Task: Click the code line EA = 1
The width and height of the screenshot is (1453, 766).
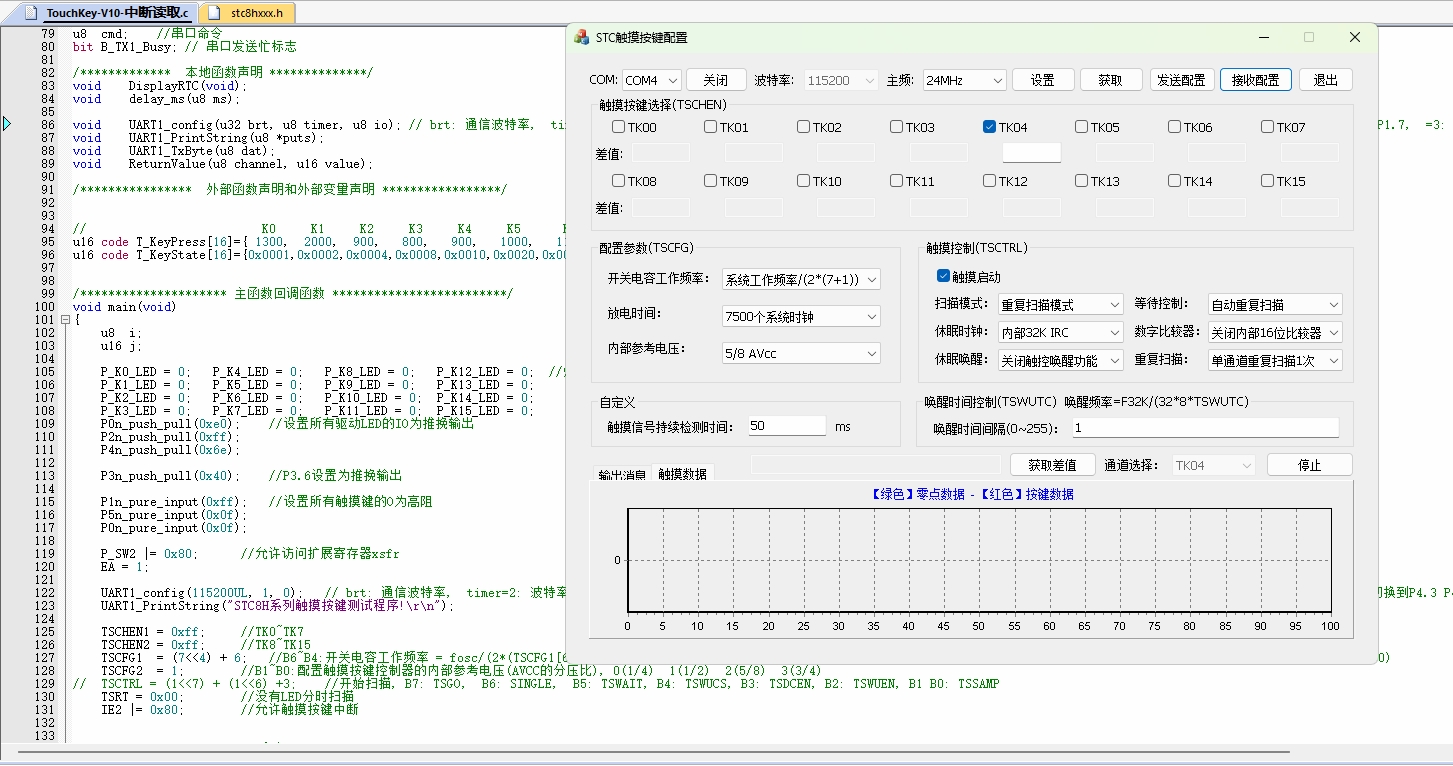Action: pyautogui.click(x=124, y=566)
